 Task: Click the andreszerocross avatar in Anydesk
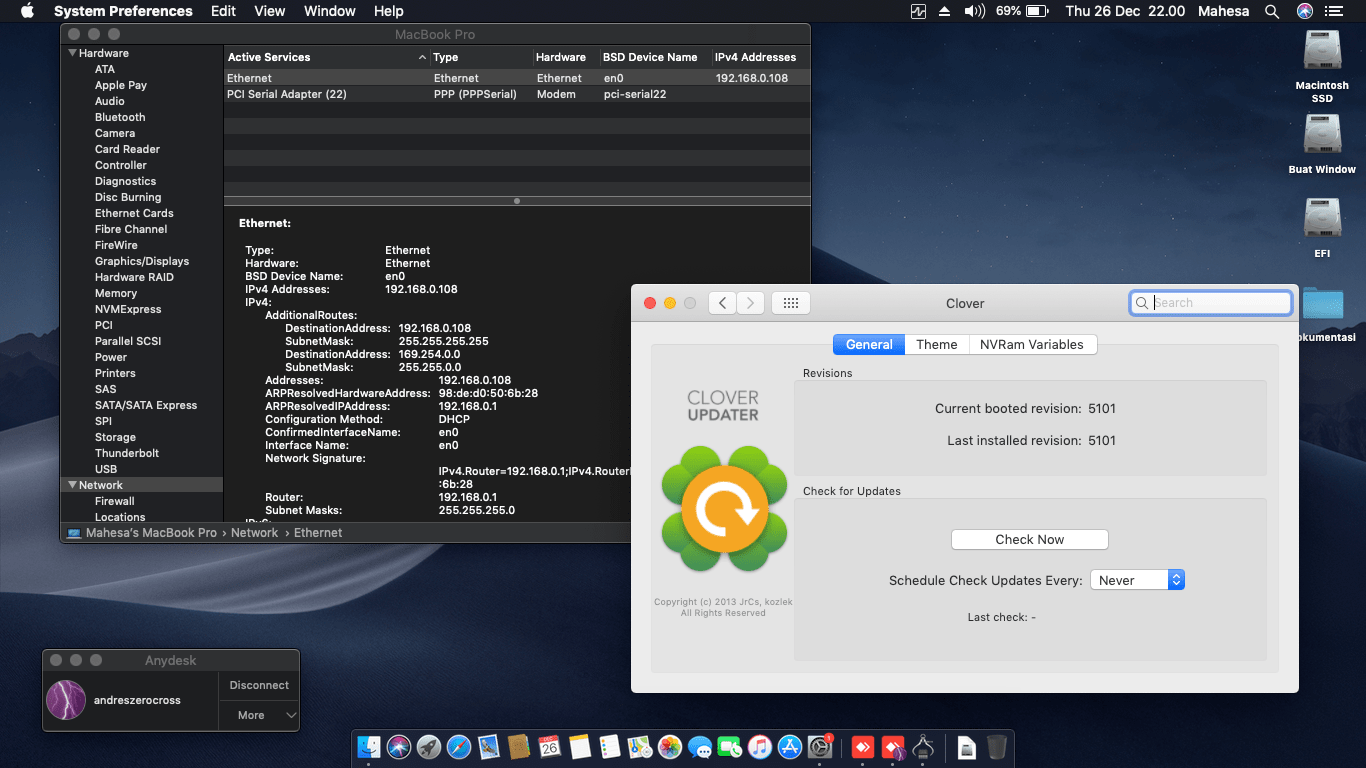pyautogui.click(x=66, y=700)
